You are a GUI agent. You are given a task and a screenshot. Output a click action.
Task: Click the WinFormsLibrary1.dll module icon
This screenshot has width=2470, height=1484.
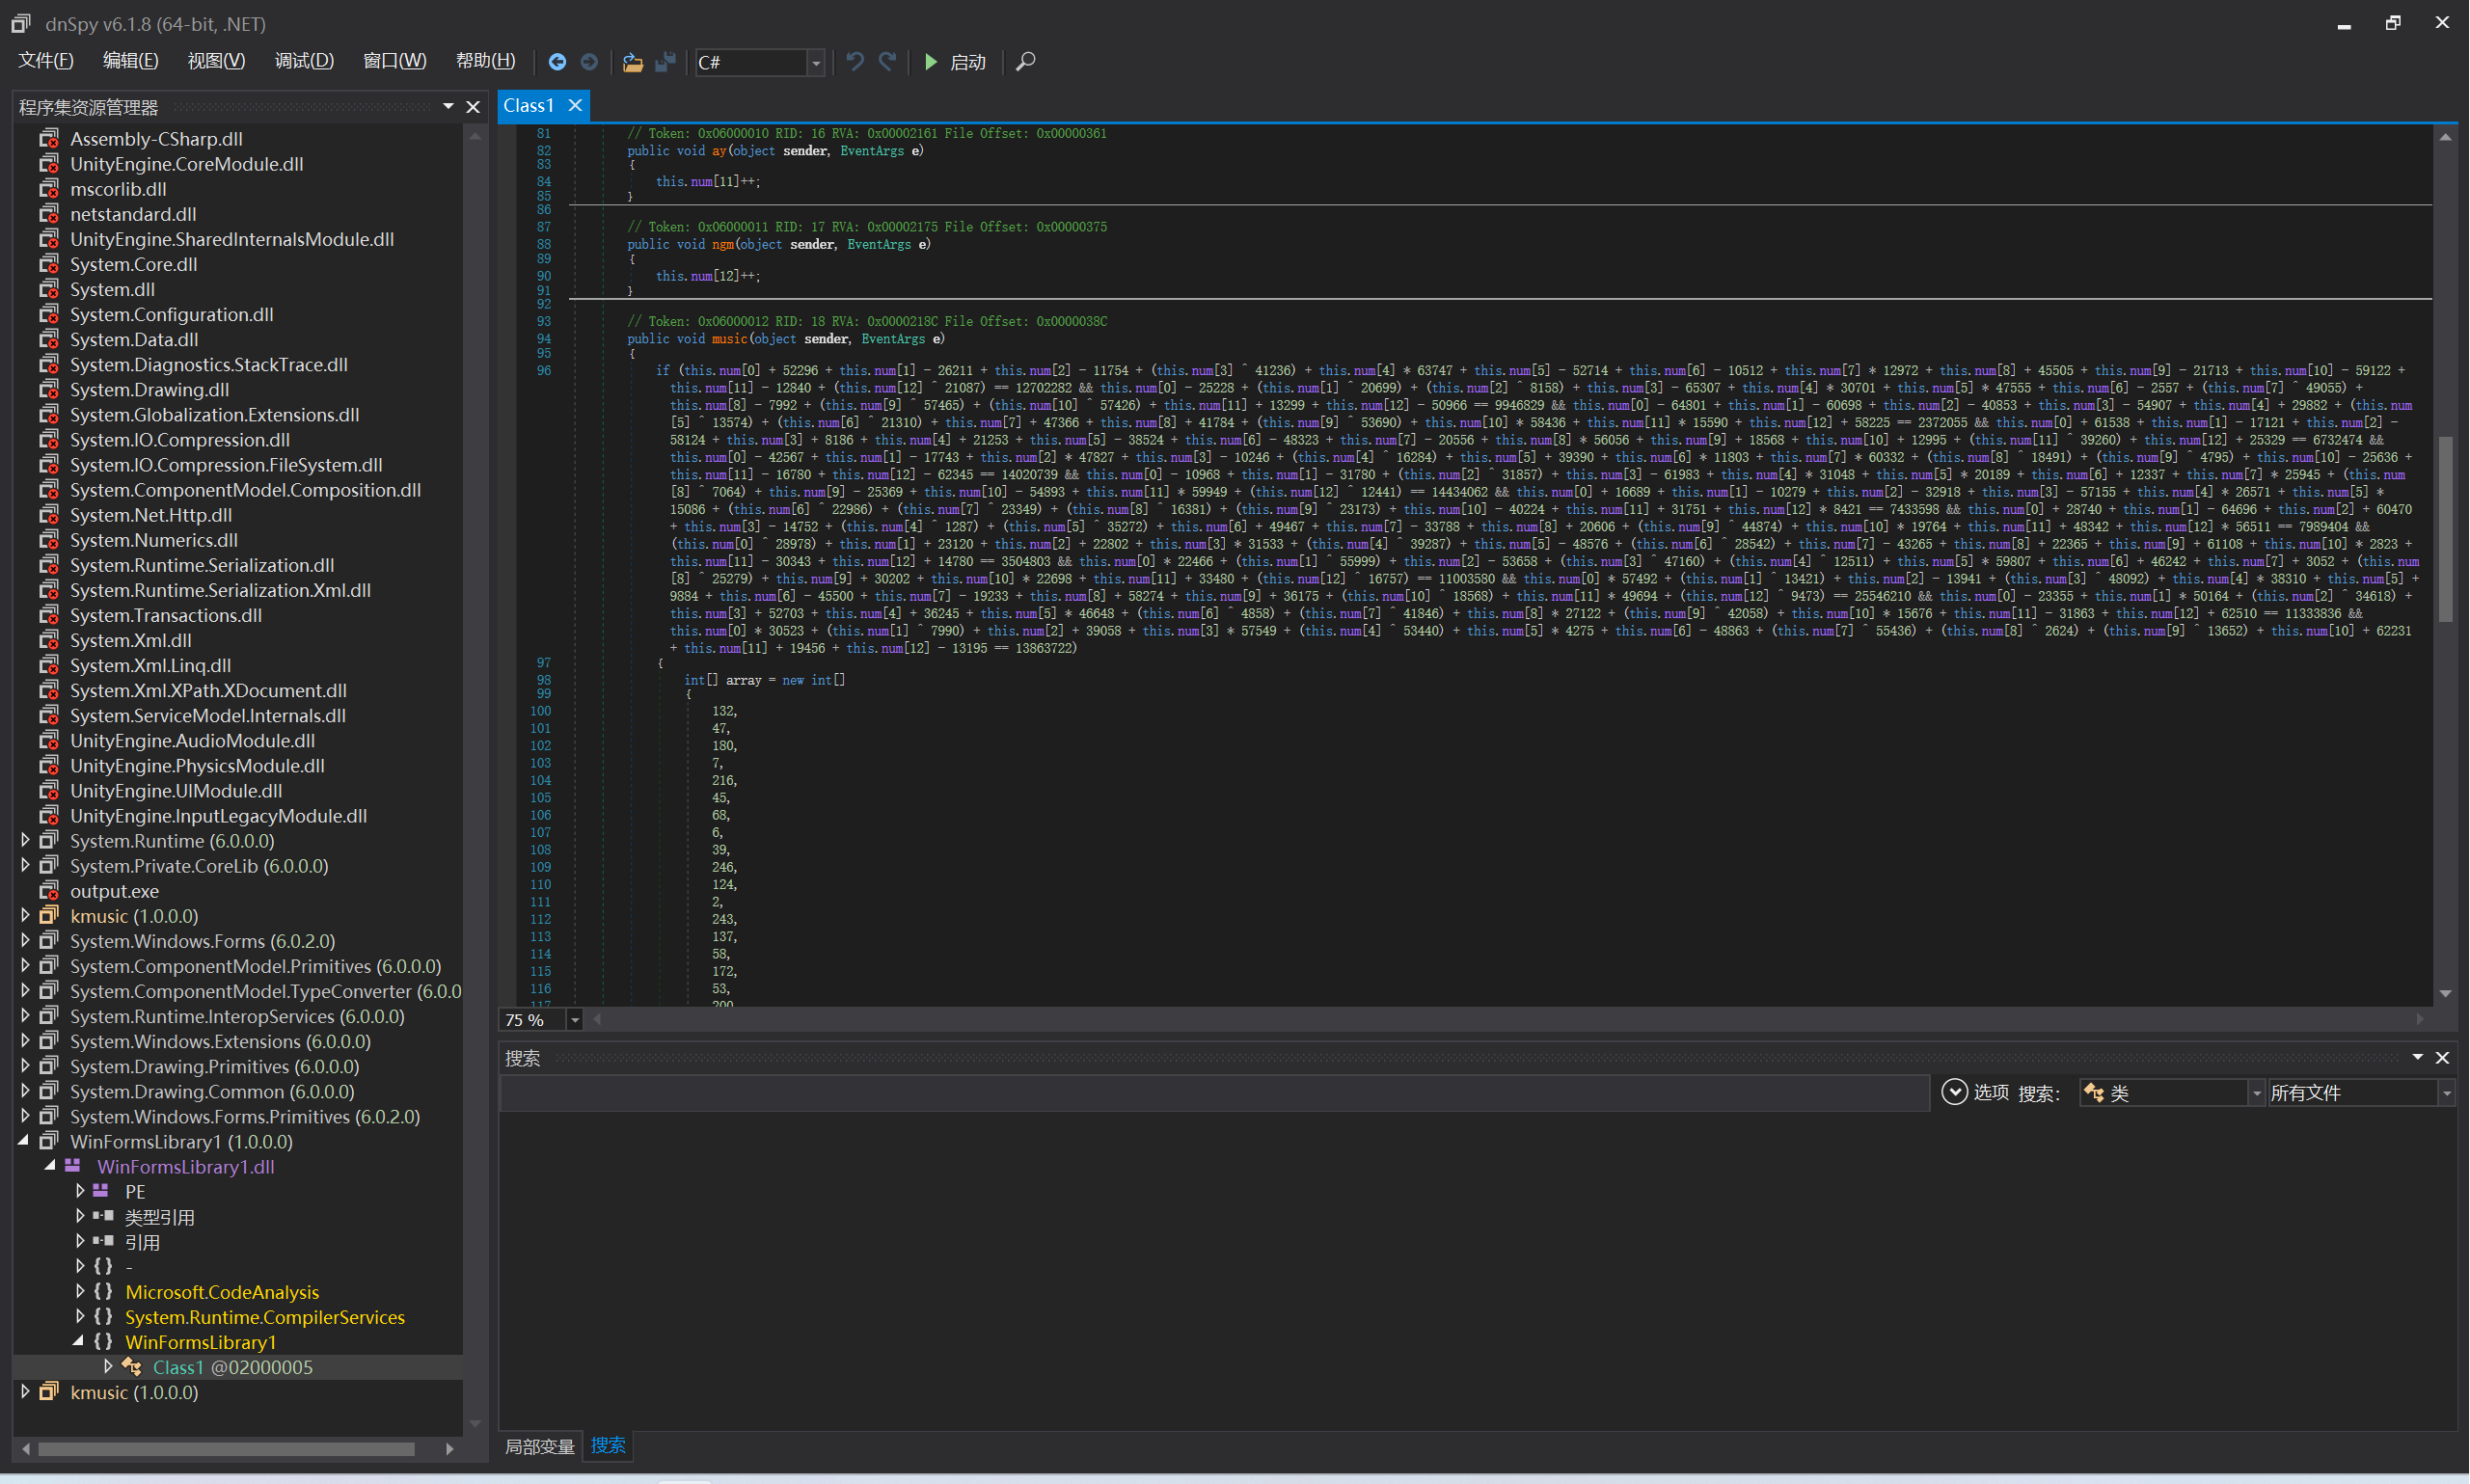point(73,1166)
